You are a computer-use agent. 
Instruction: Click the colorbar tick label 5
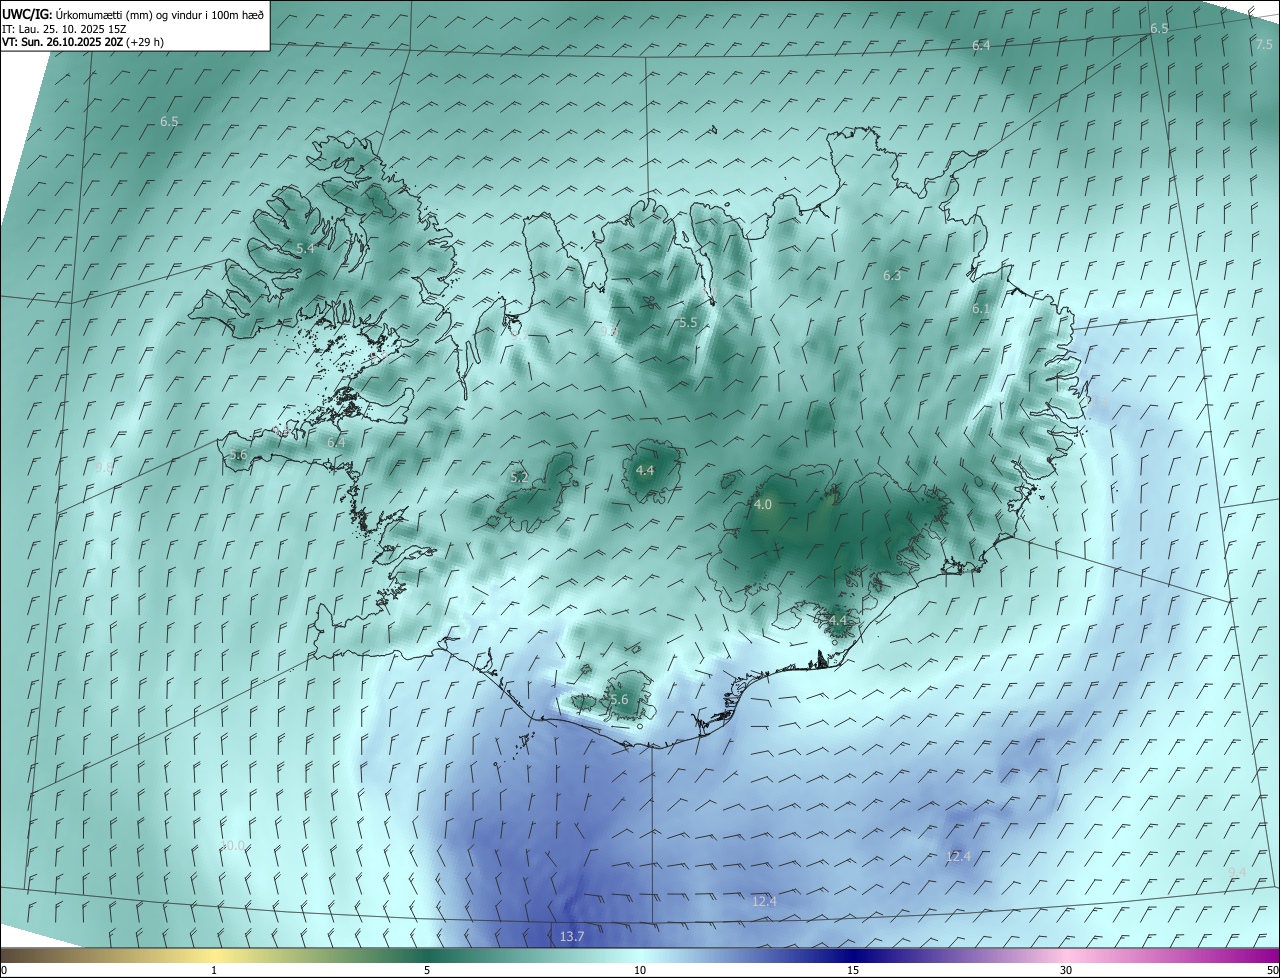pyautogui.click(x=427, y=970)
